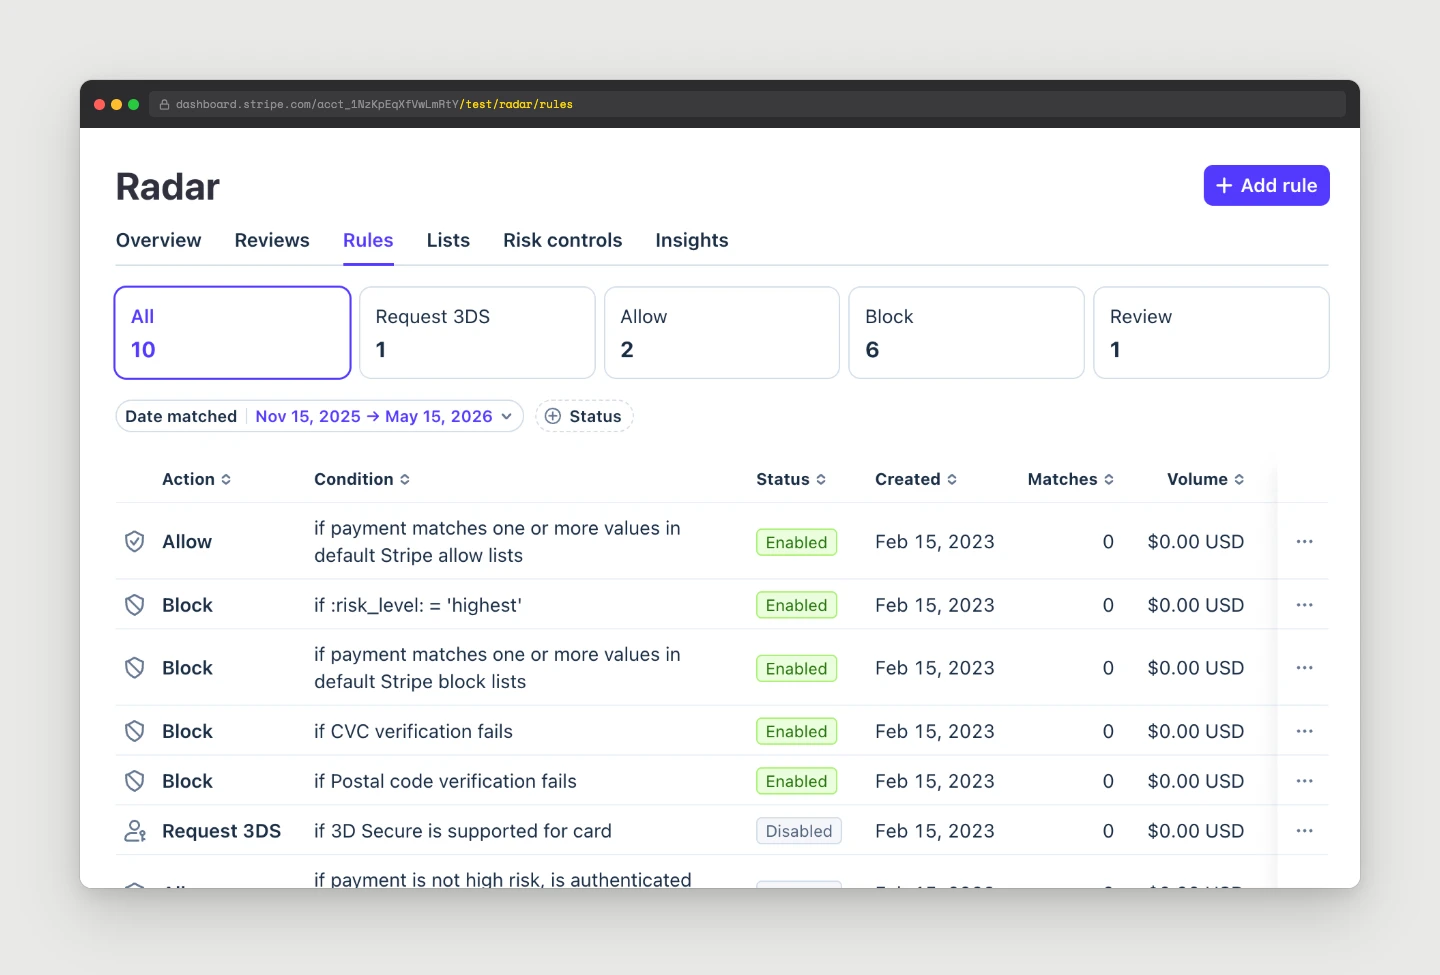Click the Radar page heading
The height and width of the screenshot is (975, 1440).
168,187
